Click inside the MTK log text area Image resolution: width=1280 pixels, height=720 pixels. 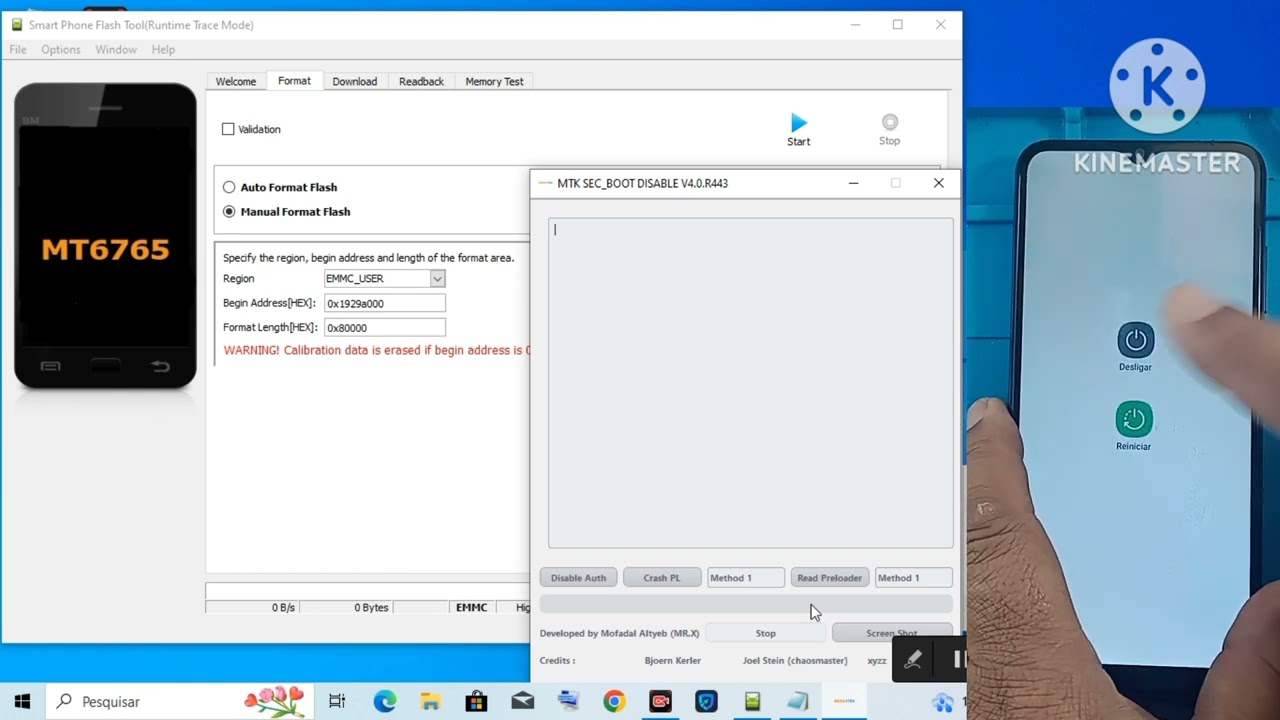click(x=751, y=383)
